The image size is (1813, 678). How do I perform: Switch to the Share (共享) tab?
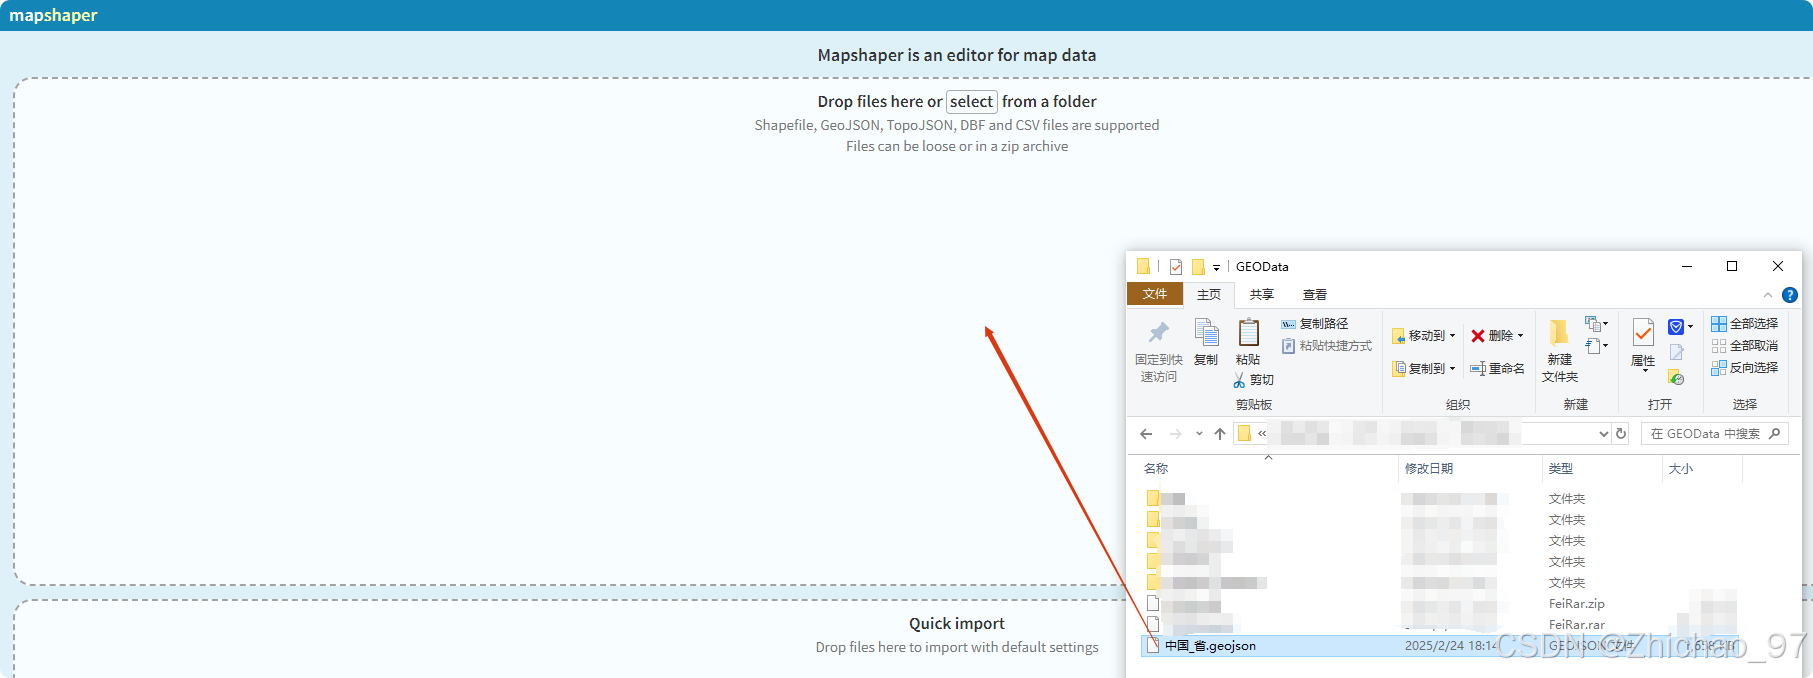[x=1262, y=295]
